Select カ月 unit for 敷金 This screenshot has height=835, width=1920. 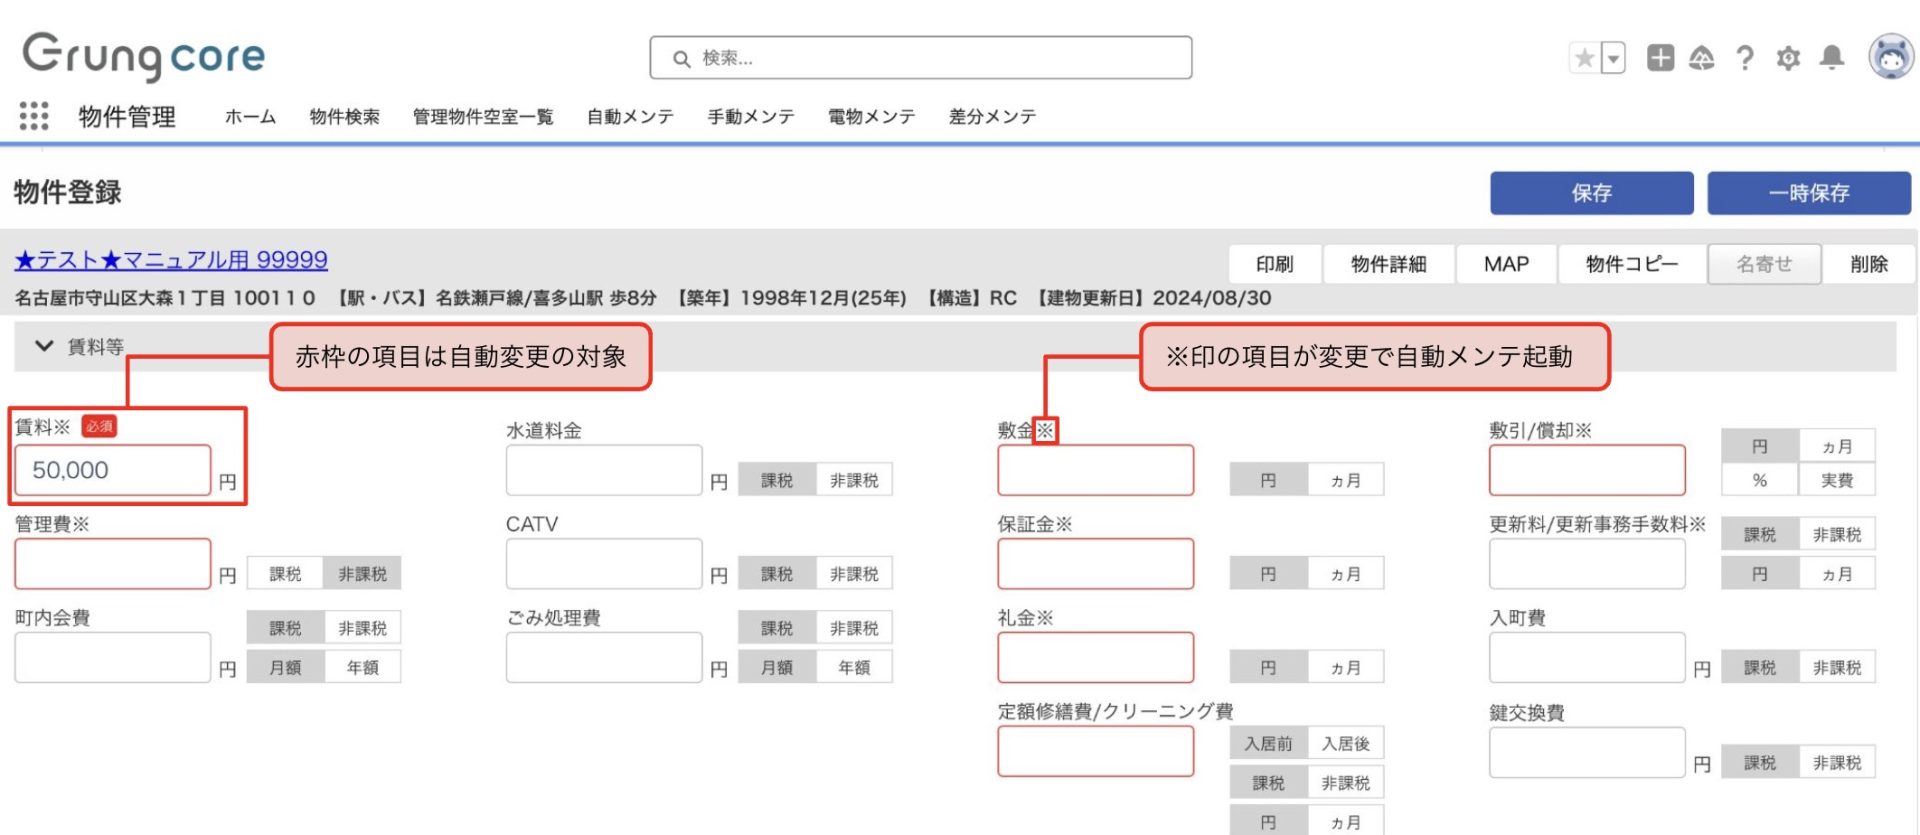(x=1345, y=481)
